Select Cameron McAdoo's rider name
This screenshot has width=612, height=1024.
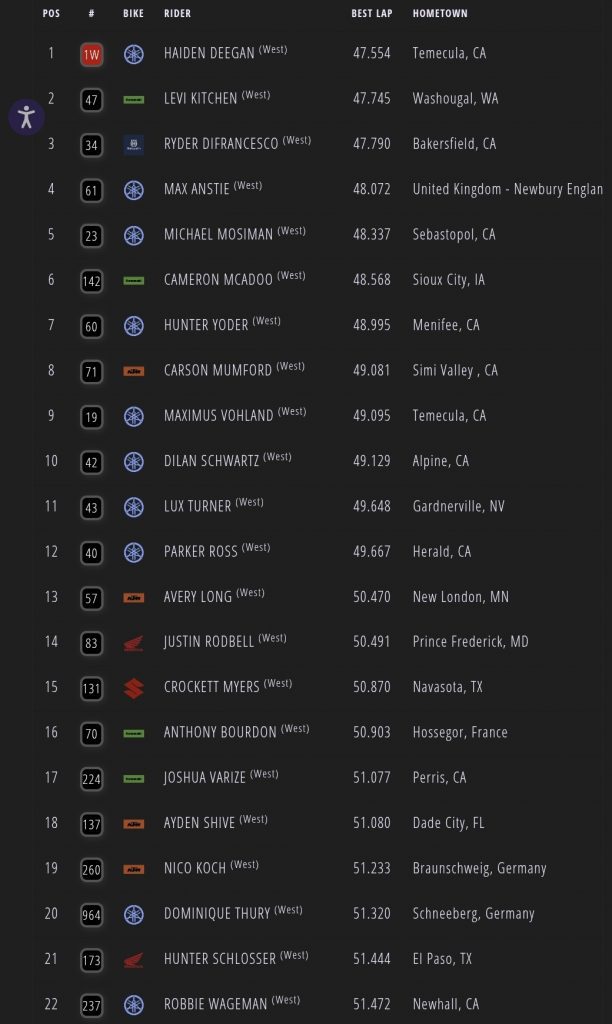click(217, 280)
